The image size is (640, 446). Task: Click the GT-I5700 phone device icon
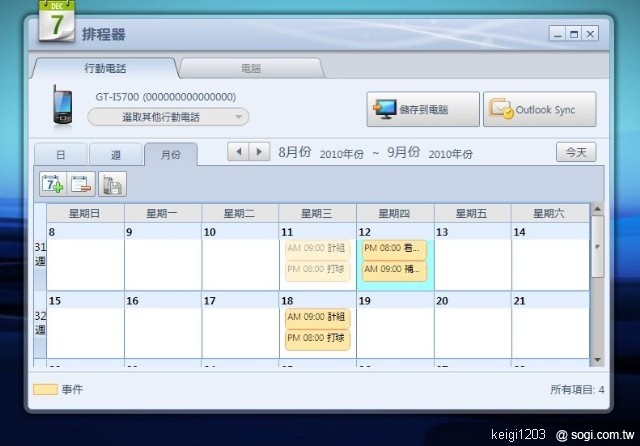tap(65, 107)
